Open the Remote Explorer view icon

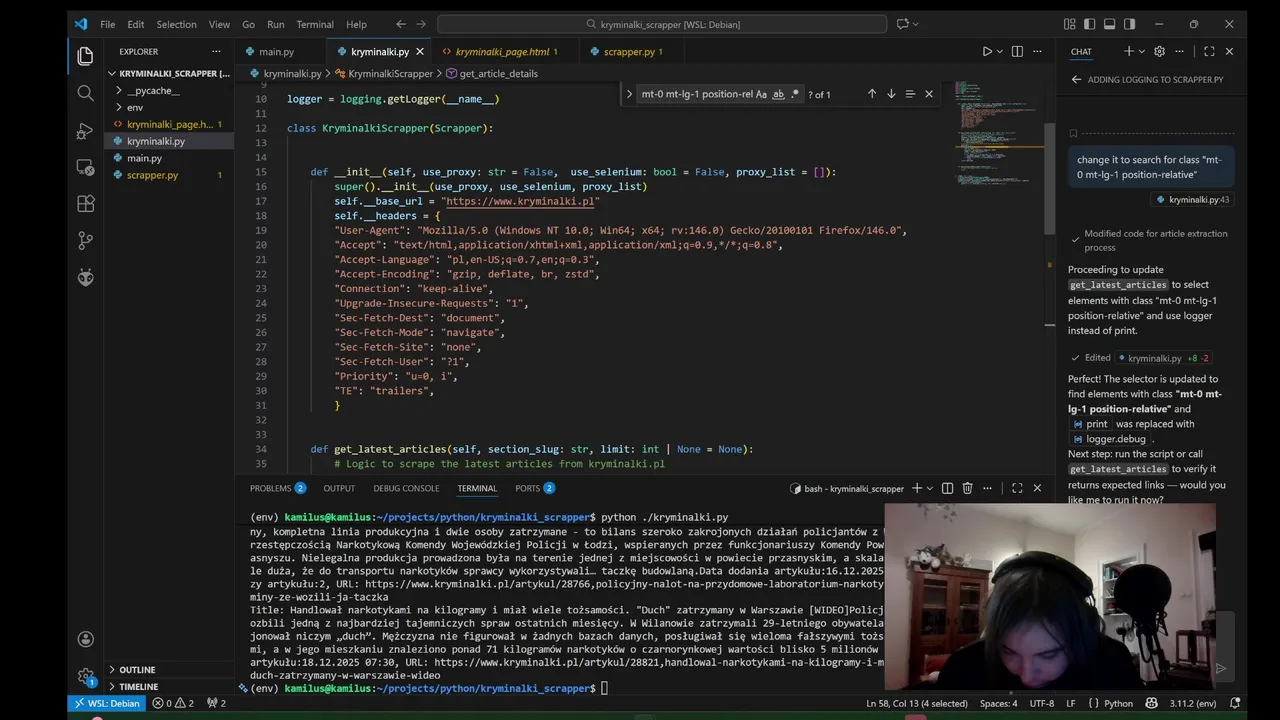click(85, 168)
